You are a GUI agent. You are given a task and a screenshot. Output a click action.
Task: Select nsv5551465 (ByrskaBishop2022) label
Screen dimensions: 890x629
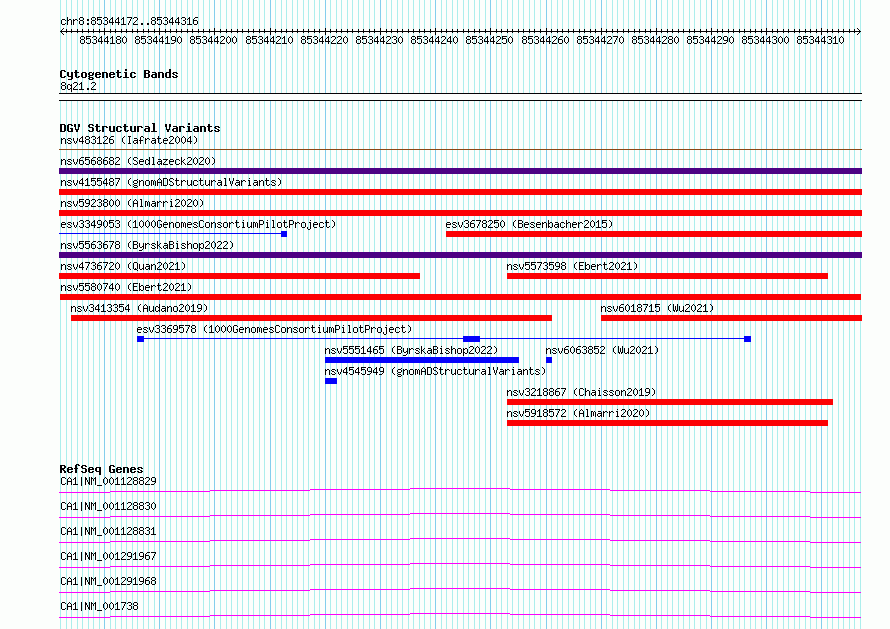click(x=411, y=350)
